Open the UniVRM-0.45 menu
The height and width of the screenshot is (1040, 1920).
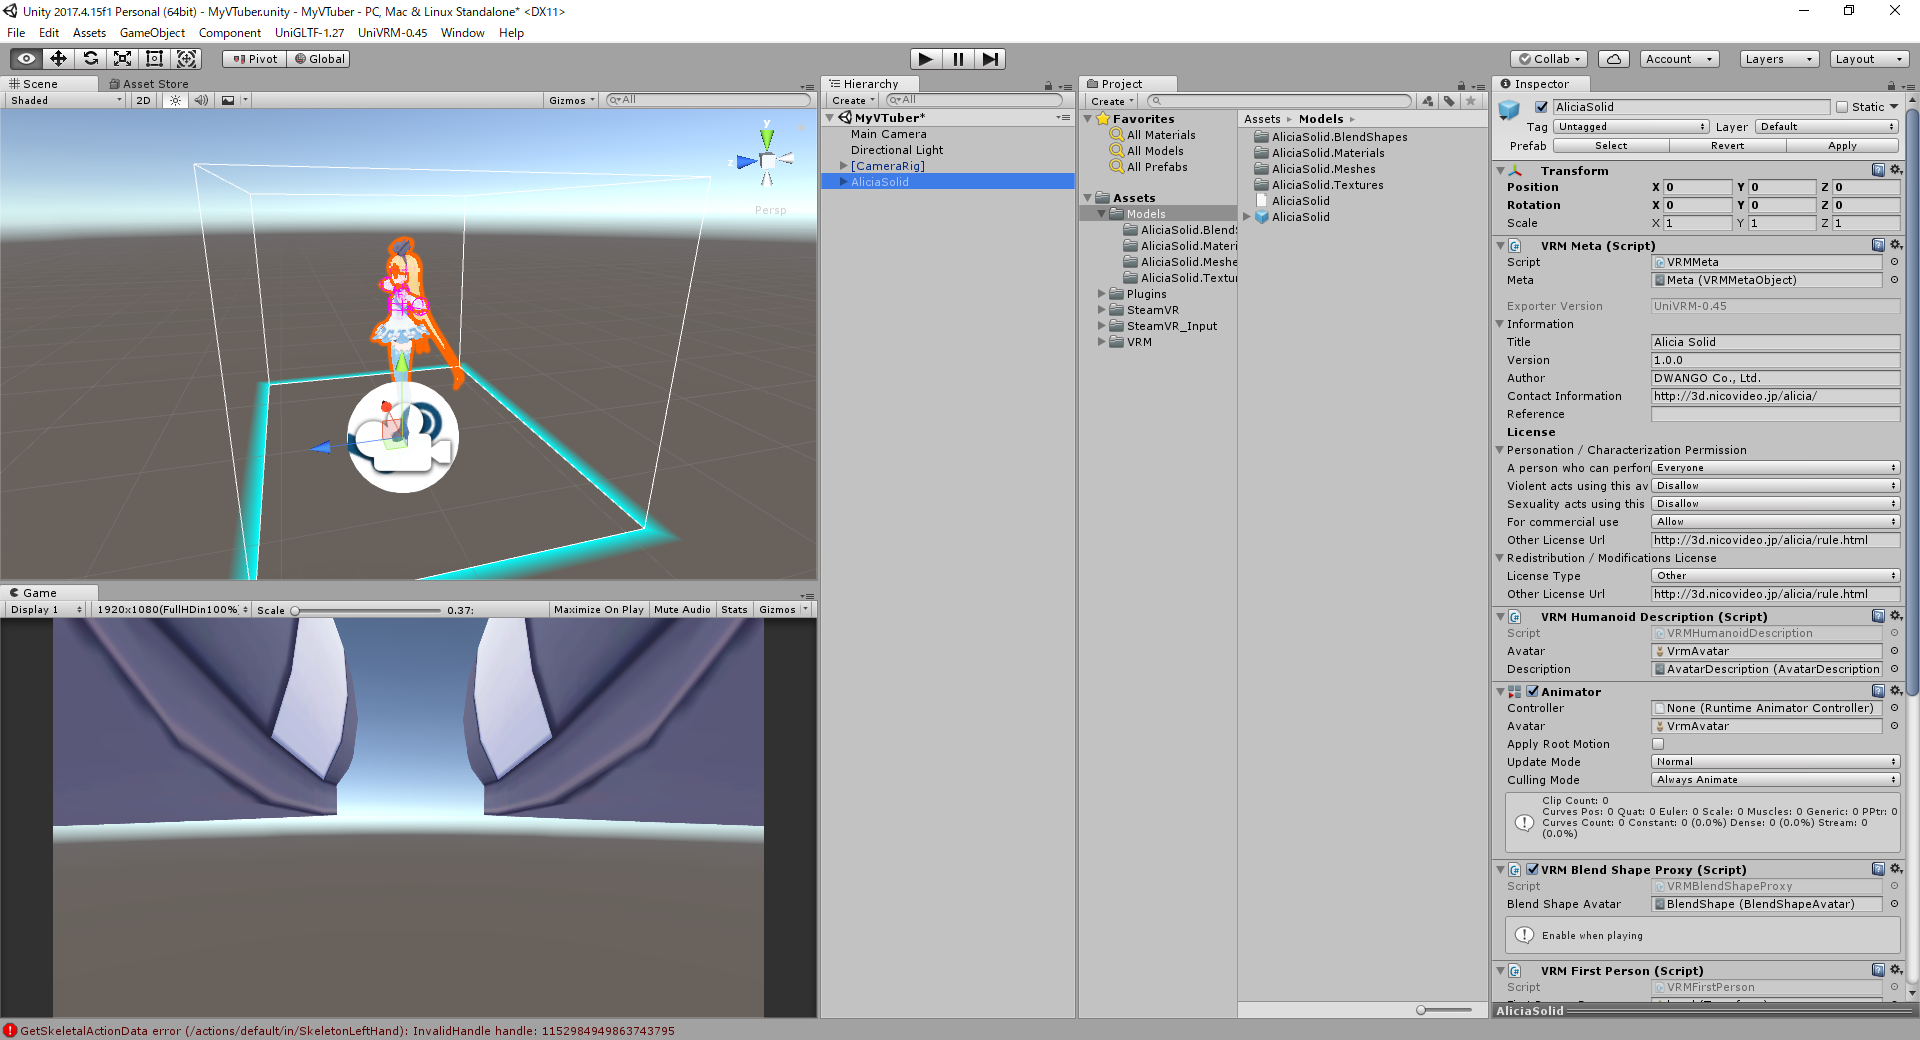(x=391, y=32)
